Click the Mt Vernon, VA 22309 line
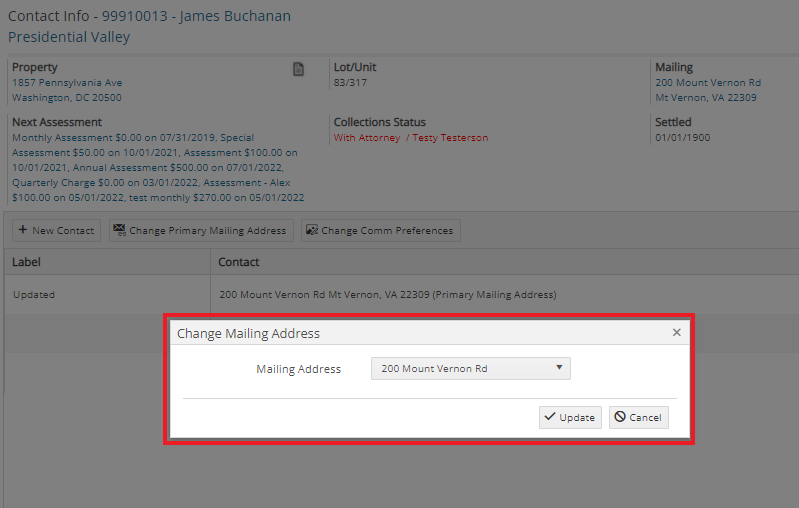Viewport: 799px width, 508px height. point(706,97)
